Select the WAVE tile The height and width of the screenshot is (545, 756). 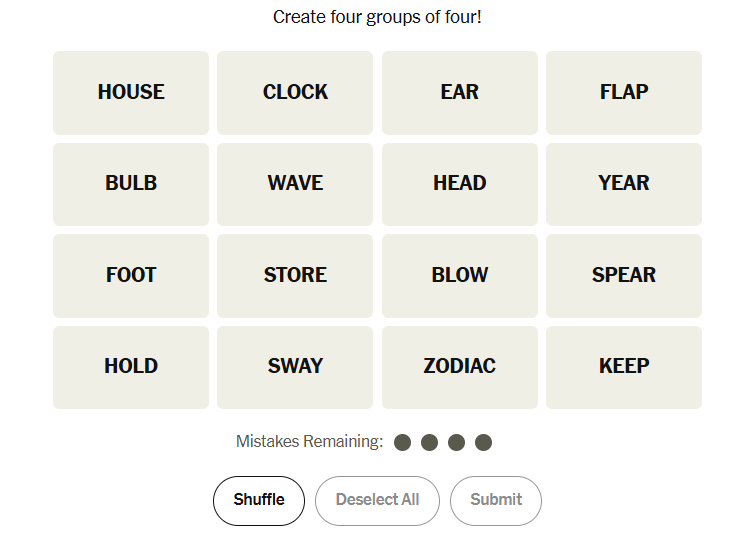[x=295, y=184]
